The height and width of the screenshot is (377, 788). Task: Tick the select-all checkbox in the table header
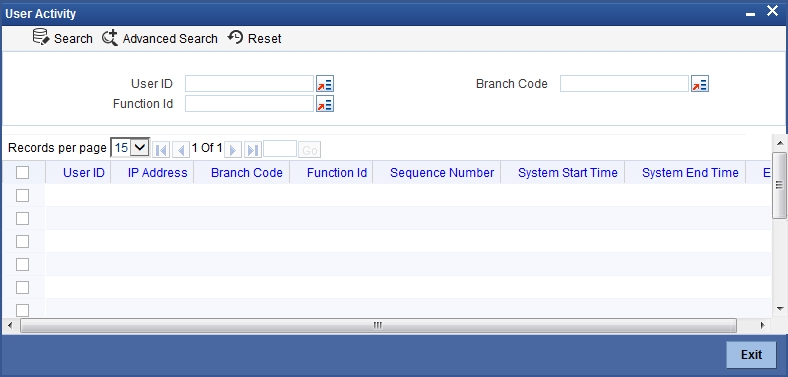tap(23, 173)
